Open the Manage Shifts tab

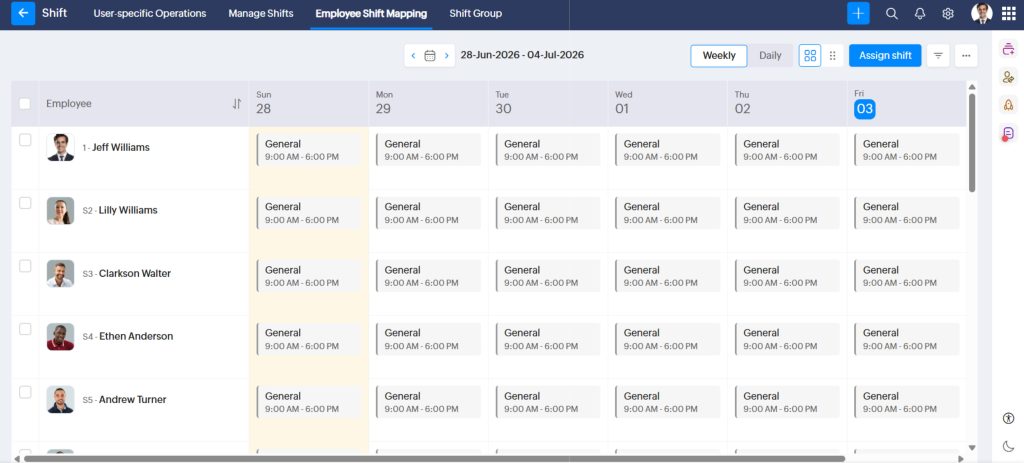[261, 13]
